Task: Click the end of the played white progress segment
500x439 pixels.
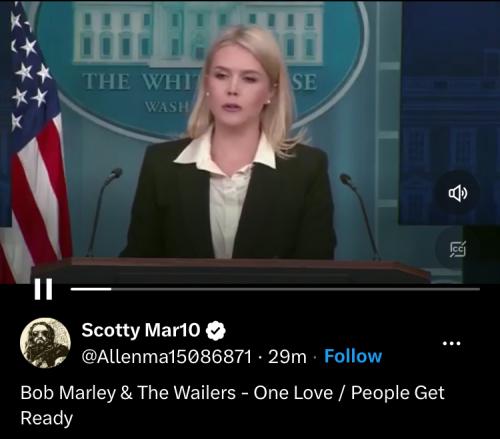Action: point(111,289)
